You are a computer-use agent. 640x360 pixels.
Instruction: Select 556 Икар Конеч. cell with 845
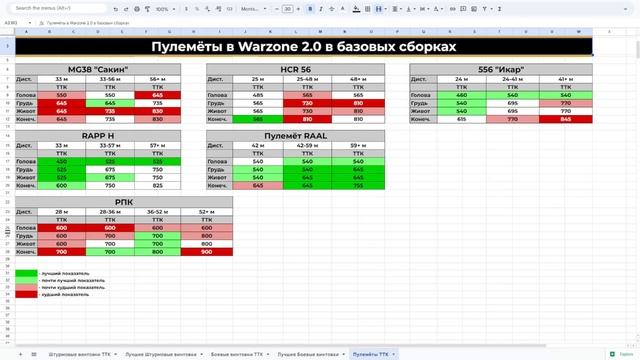tap(566, 119)
